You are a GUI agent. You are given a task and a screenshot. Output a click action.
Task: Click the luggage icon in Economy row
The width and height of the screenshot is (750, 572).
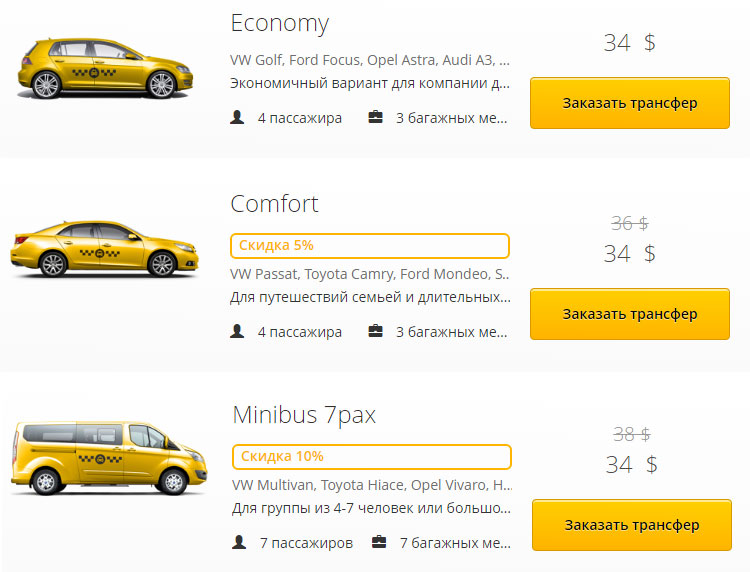click(x=376, y=118)
